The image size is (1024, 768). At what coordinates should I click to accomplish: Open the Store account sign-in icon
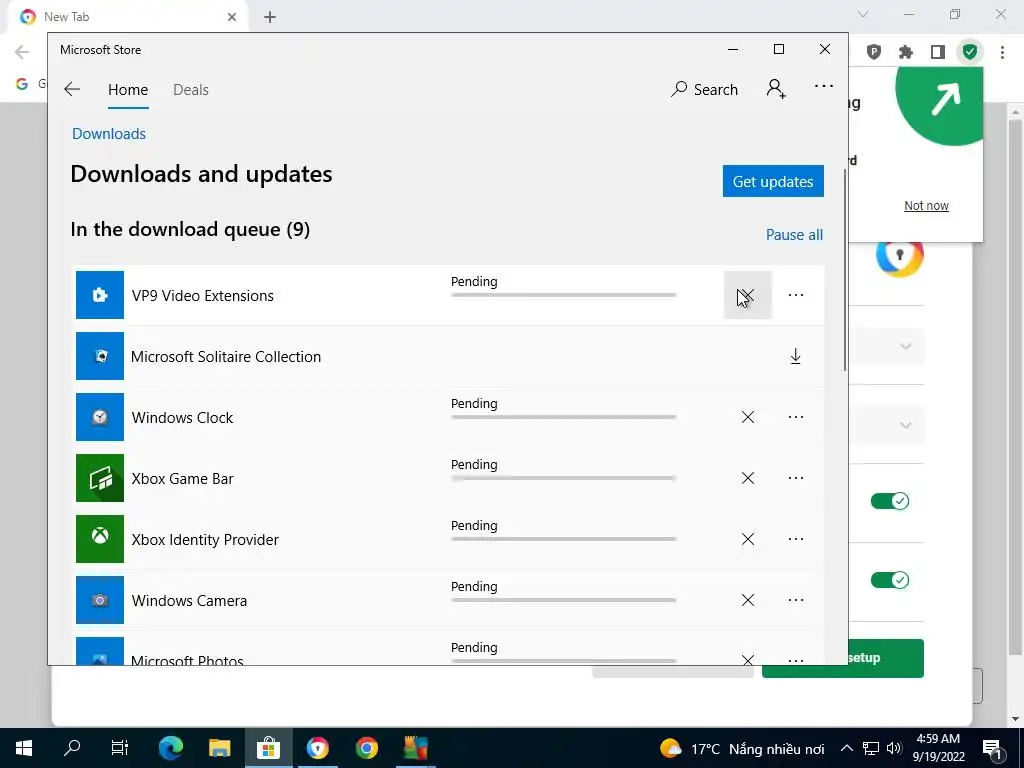coord(776,89)
